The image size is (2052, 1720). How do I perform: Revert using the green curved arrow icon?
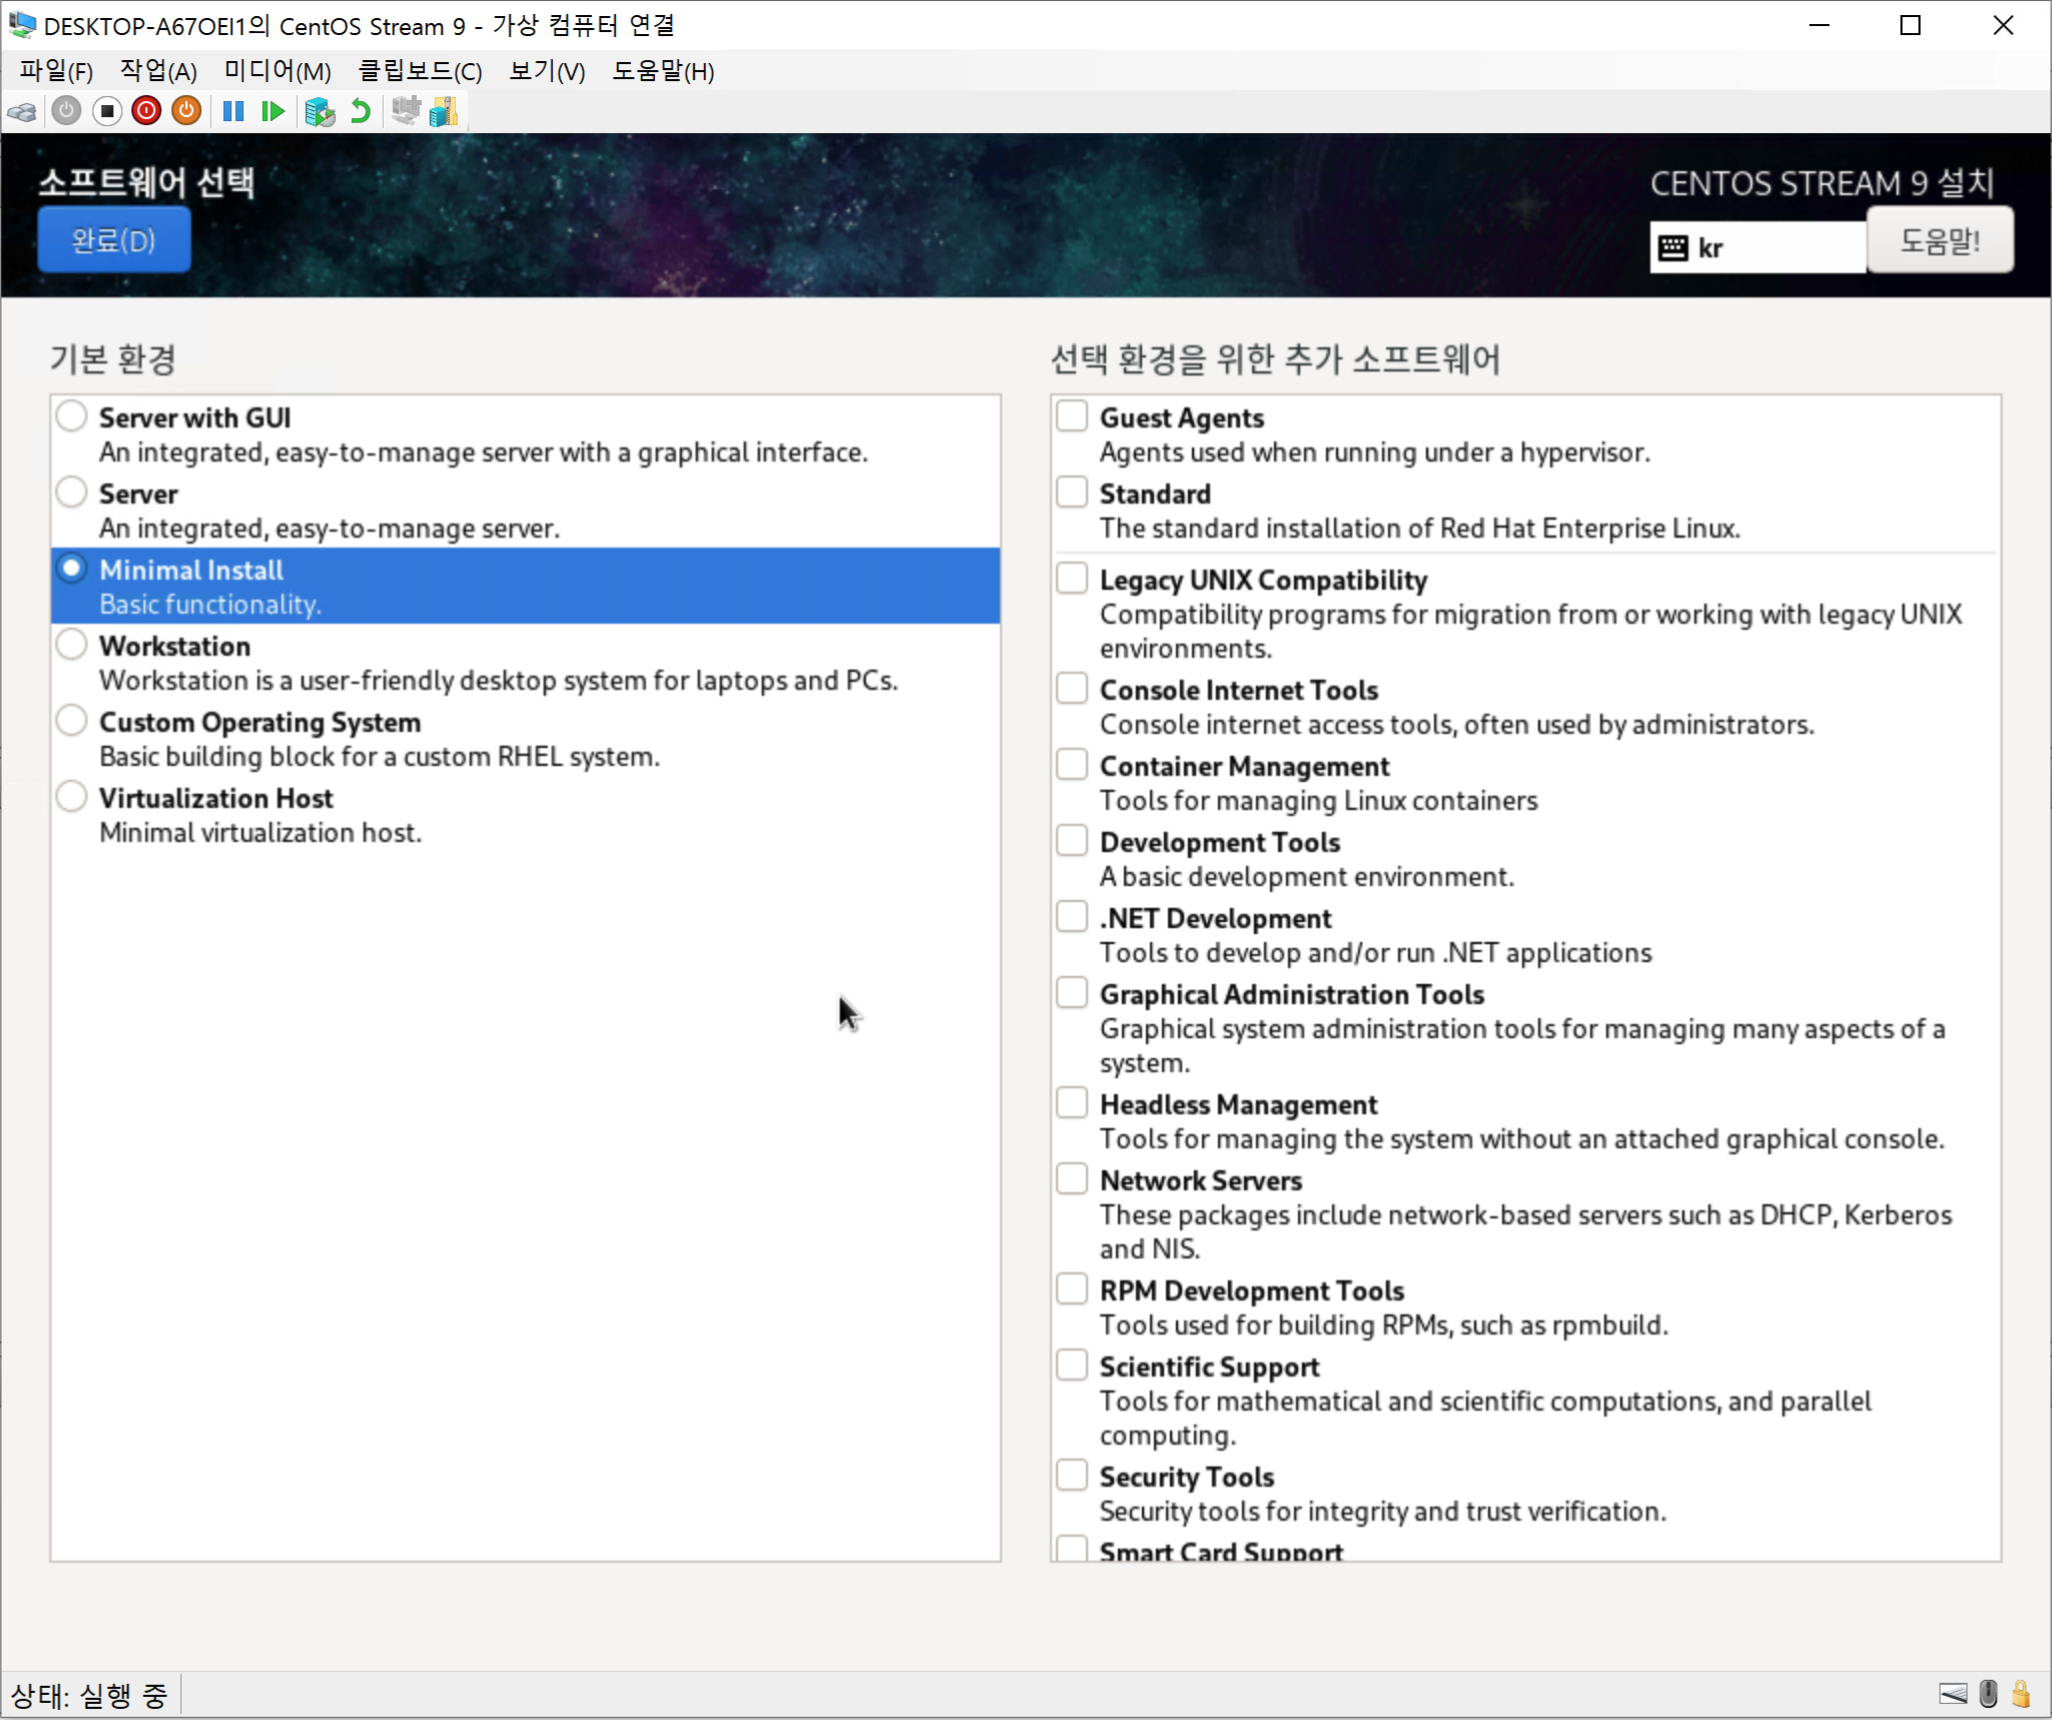click(360, 111)
